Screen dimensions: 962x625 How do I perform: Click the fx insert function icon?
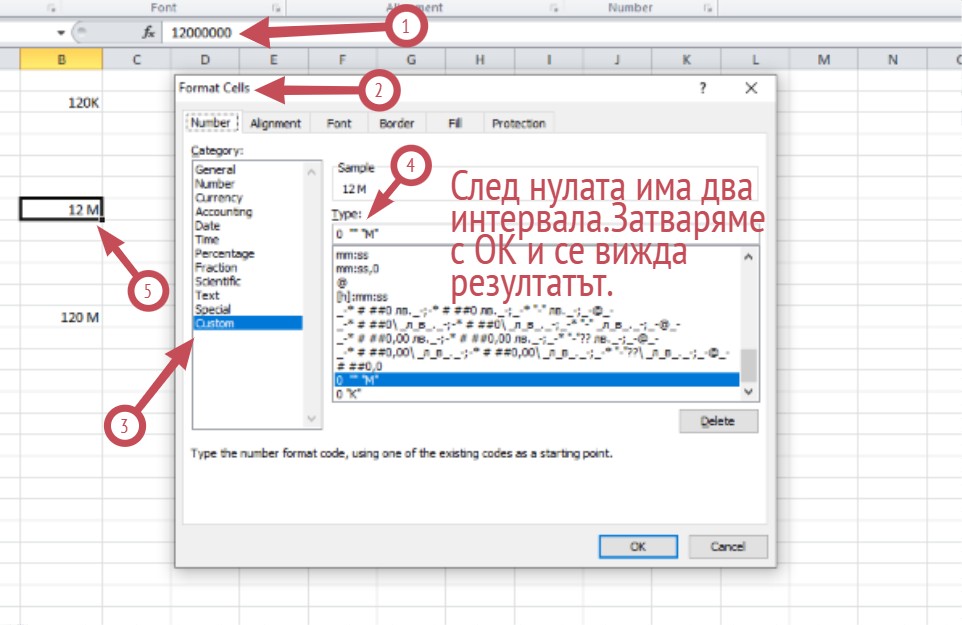(x=148, y=32)
